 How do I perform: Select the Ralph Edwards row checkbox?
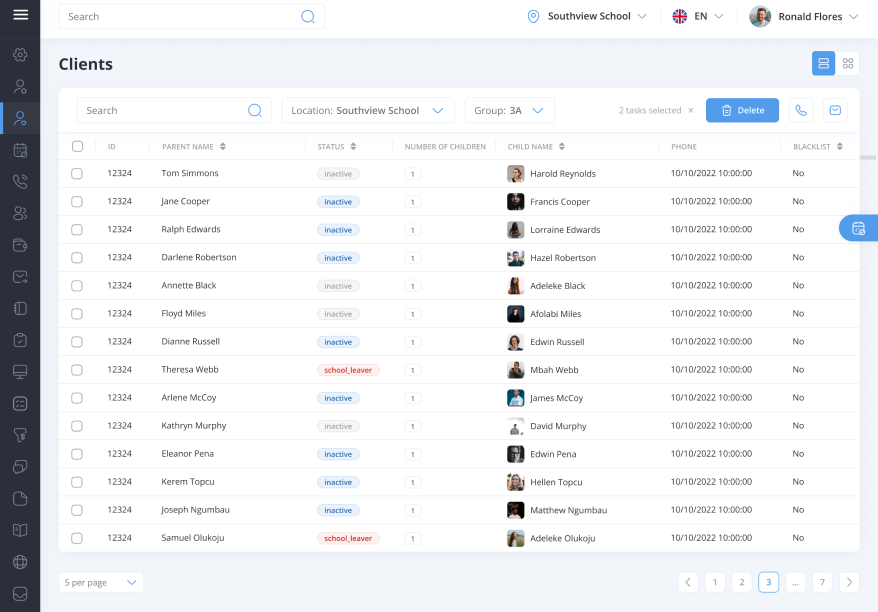click(77, 230)
